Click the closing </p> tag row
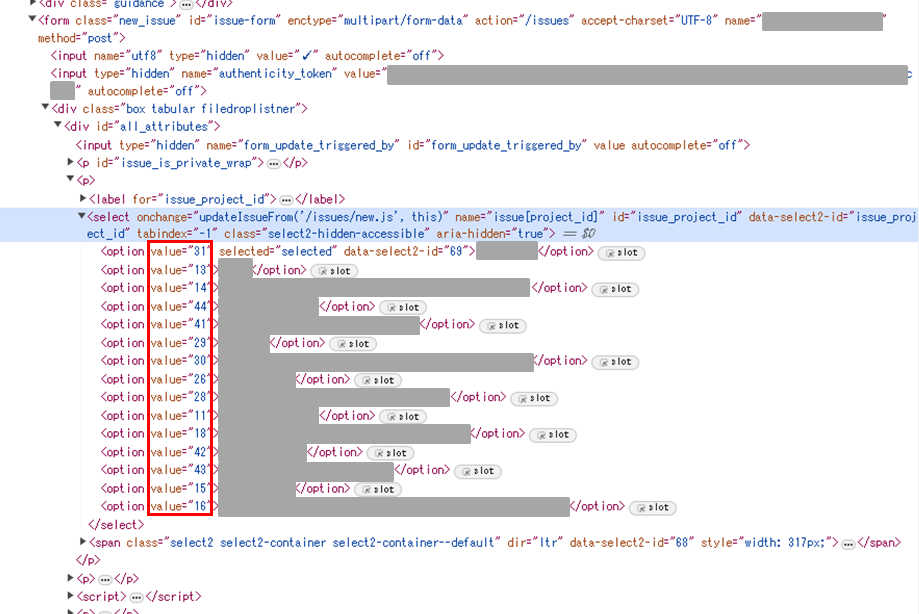The image size is (919, 614). [x=88, y=560]
